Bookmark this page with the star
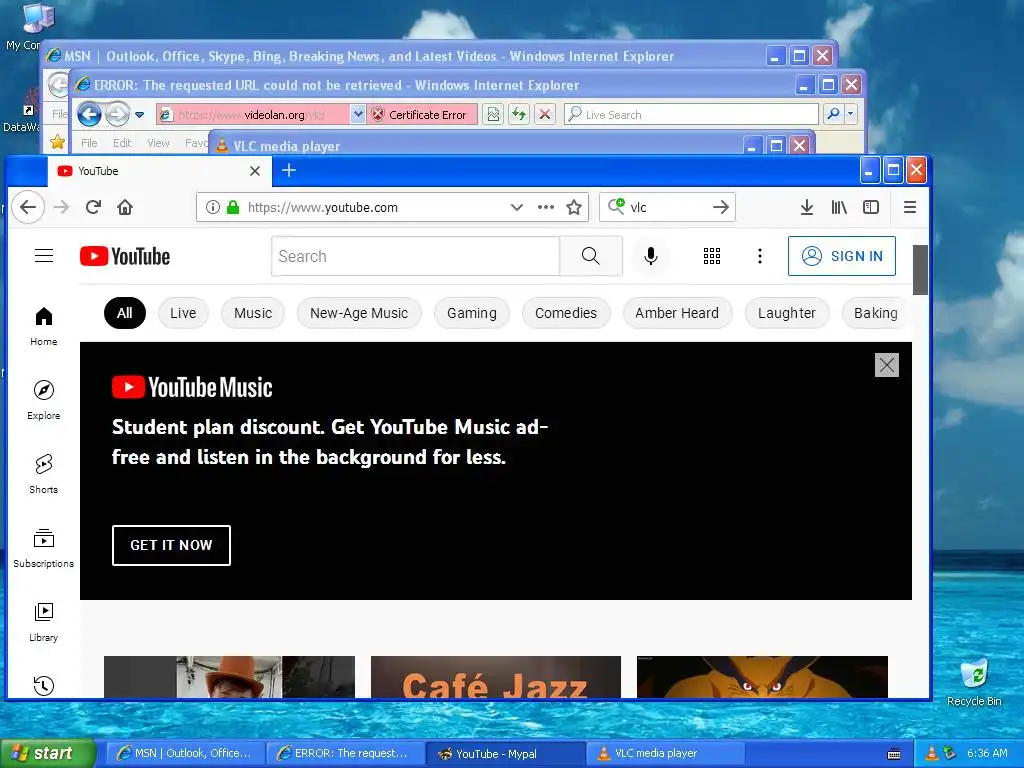Viewport: 1024px width, 768px height. (574, 208)
